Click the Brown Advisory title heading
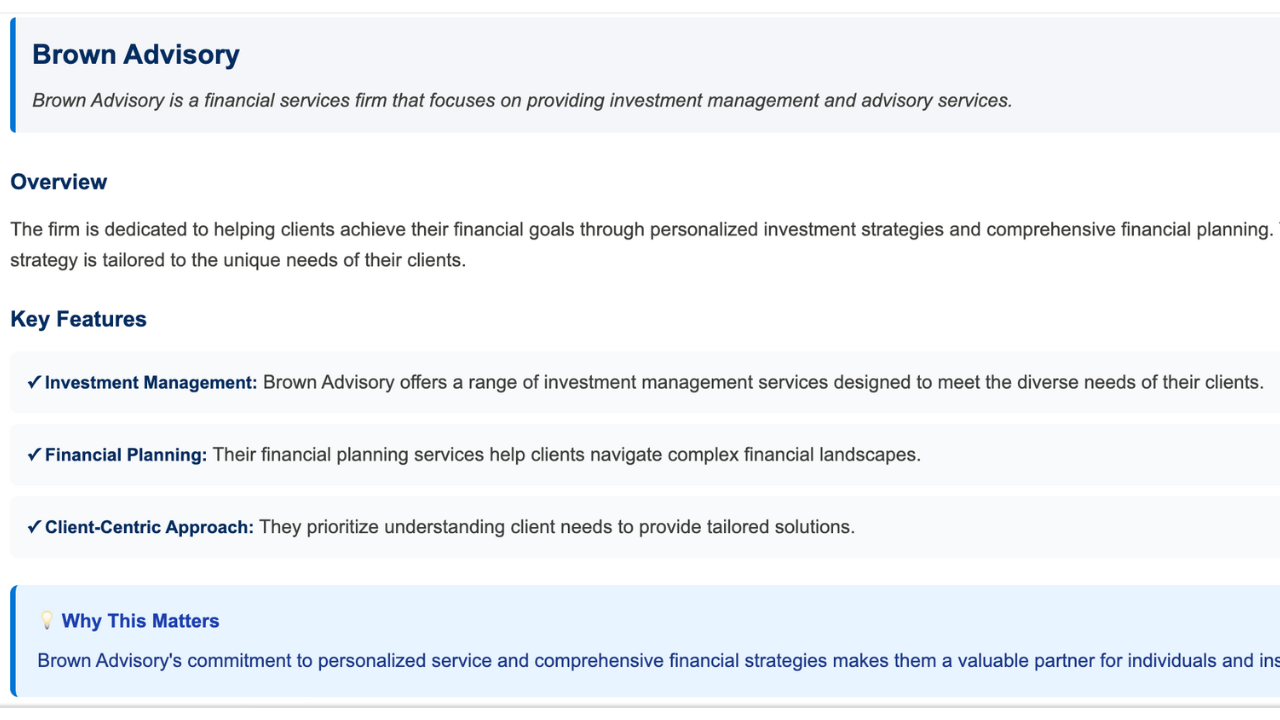The height and width of the screenshot is (720, 1280). pos(136,55)
